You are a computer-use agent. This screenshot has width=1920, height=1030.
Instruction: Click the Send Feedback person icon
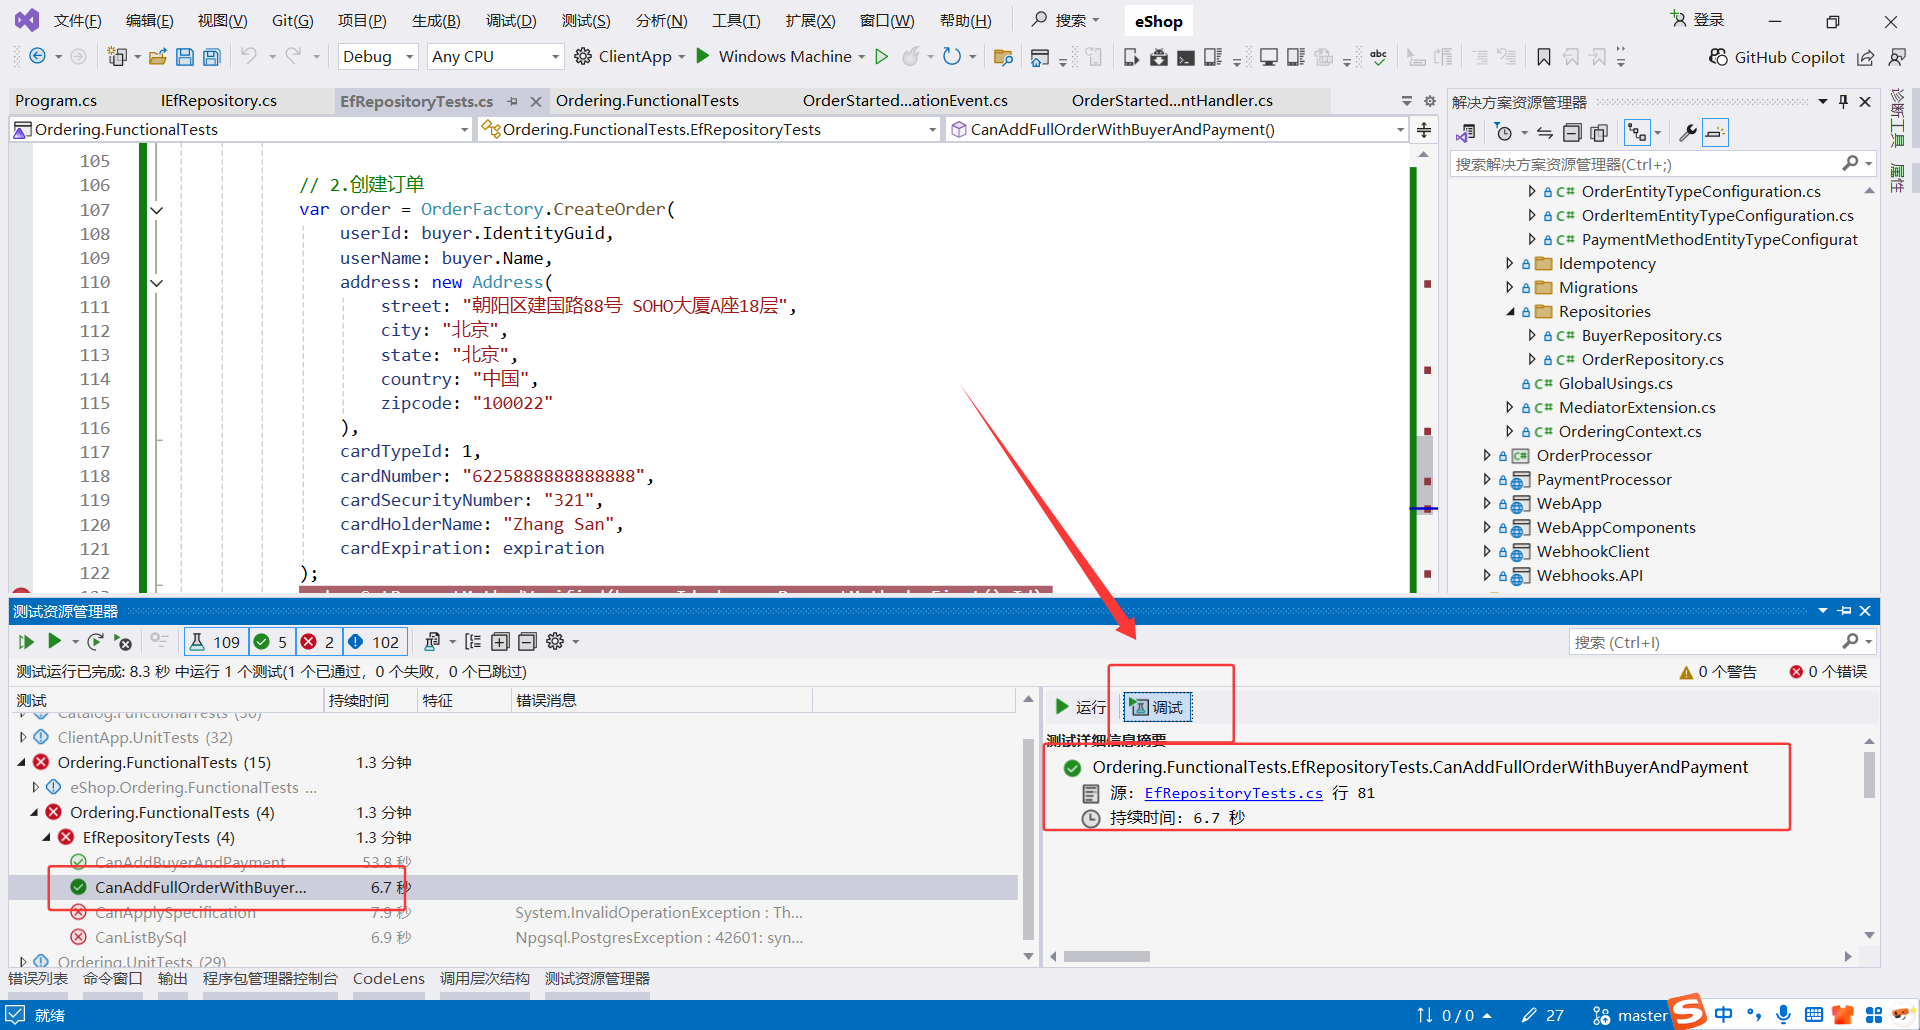coord(1897,57)
